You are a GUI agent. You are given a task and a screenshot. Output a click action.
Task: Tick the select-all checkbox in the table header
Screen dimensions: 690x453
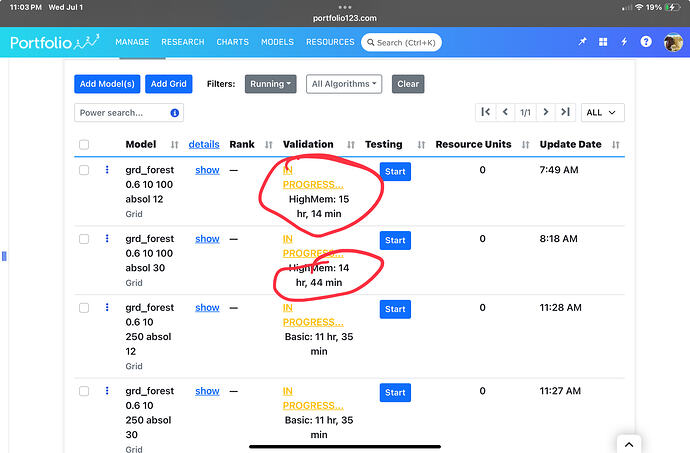click(84, 144)
